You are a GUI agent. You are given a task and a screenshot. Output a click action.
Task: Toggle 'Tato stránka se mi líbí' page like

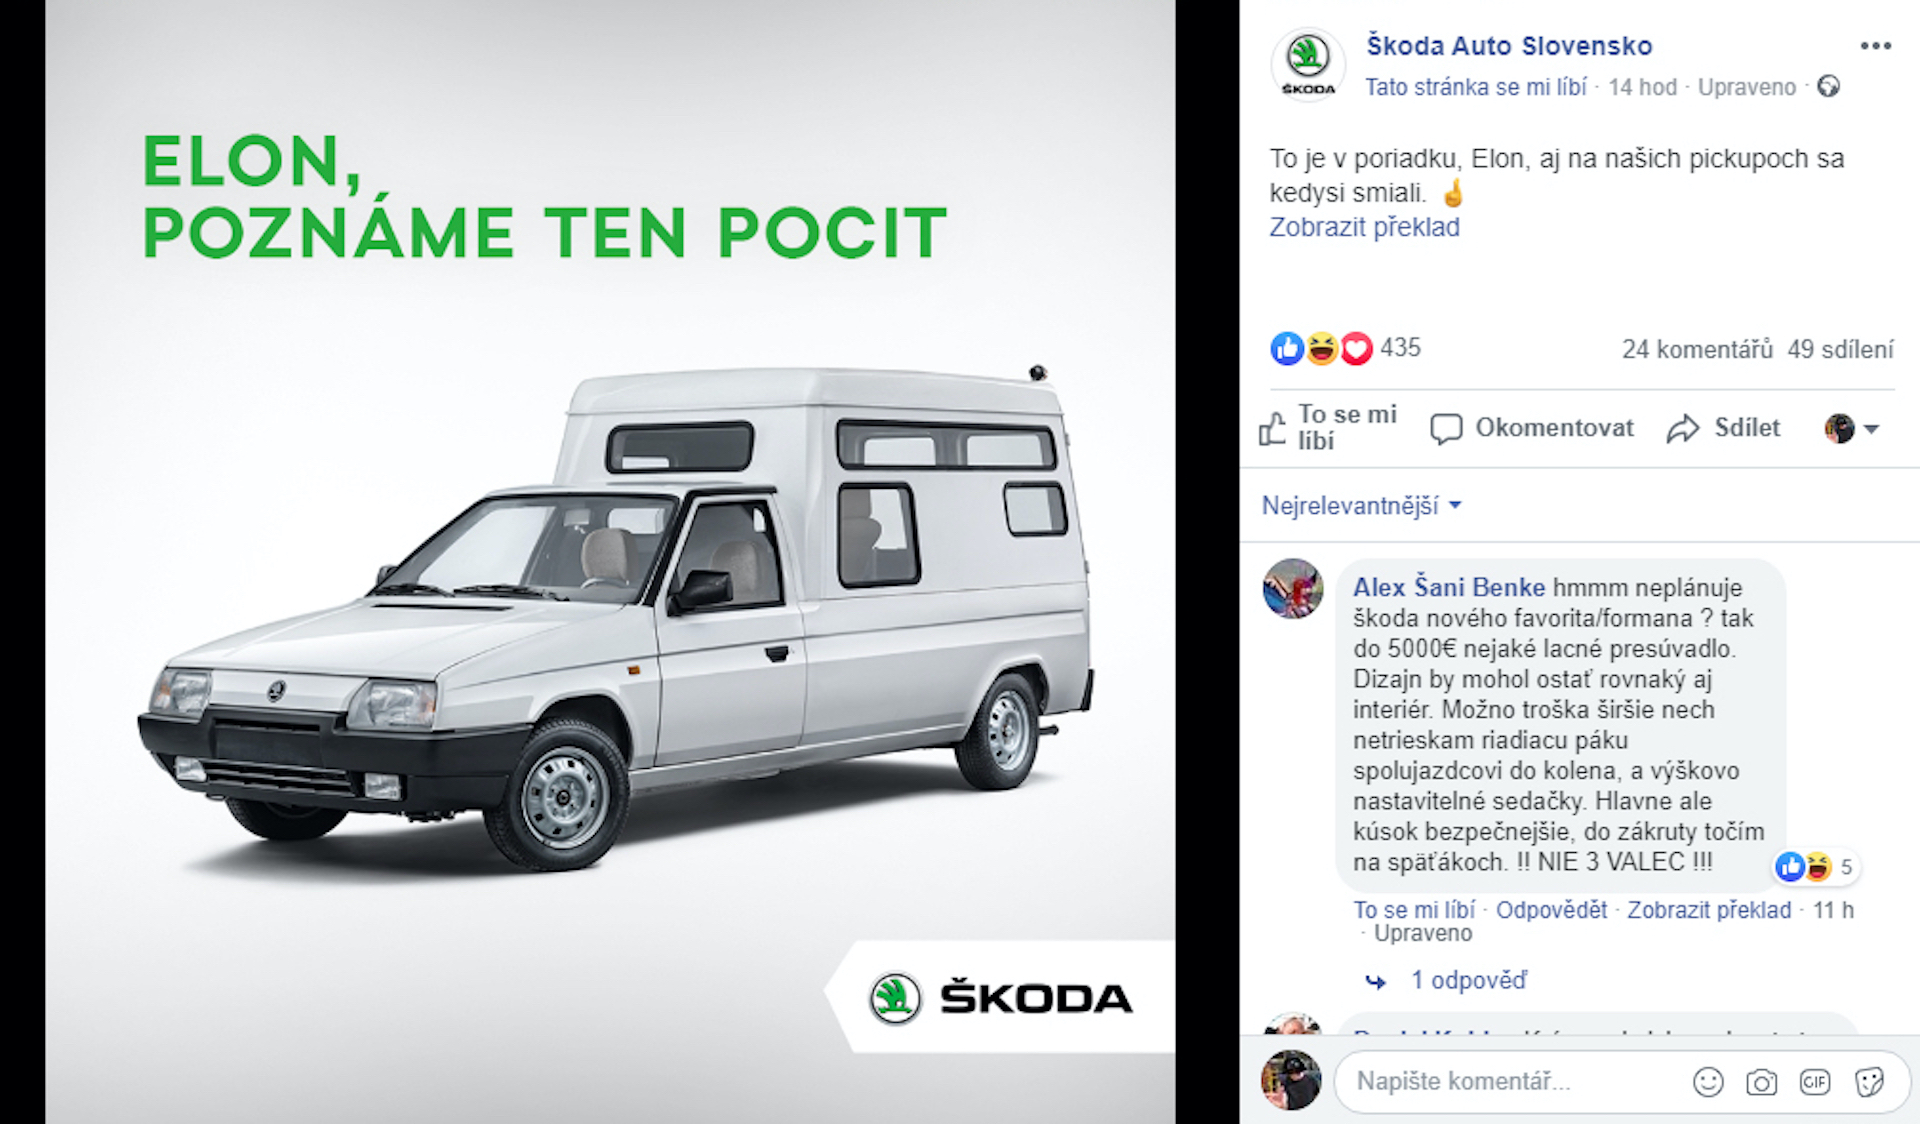[x=1476, y=87]
